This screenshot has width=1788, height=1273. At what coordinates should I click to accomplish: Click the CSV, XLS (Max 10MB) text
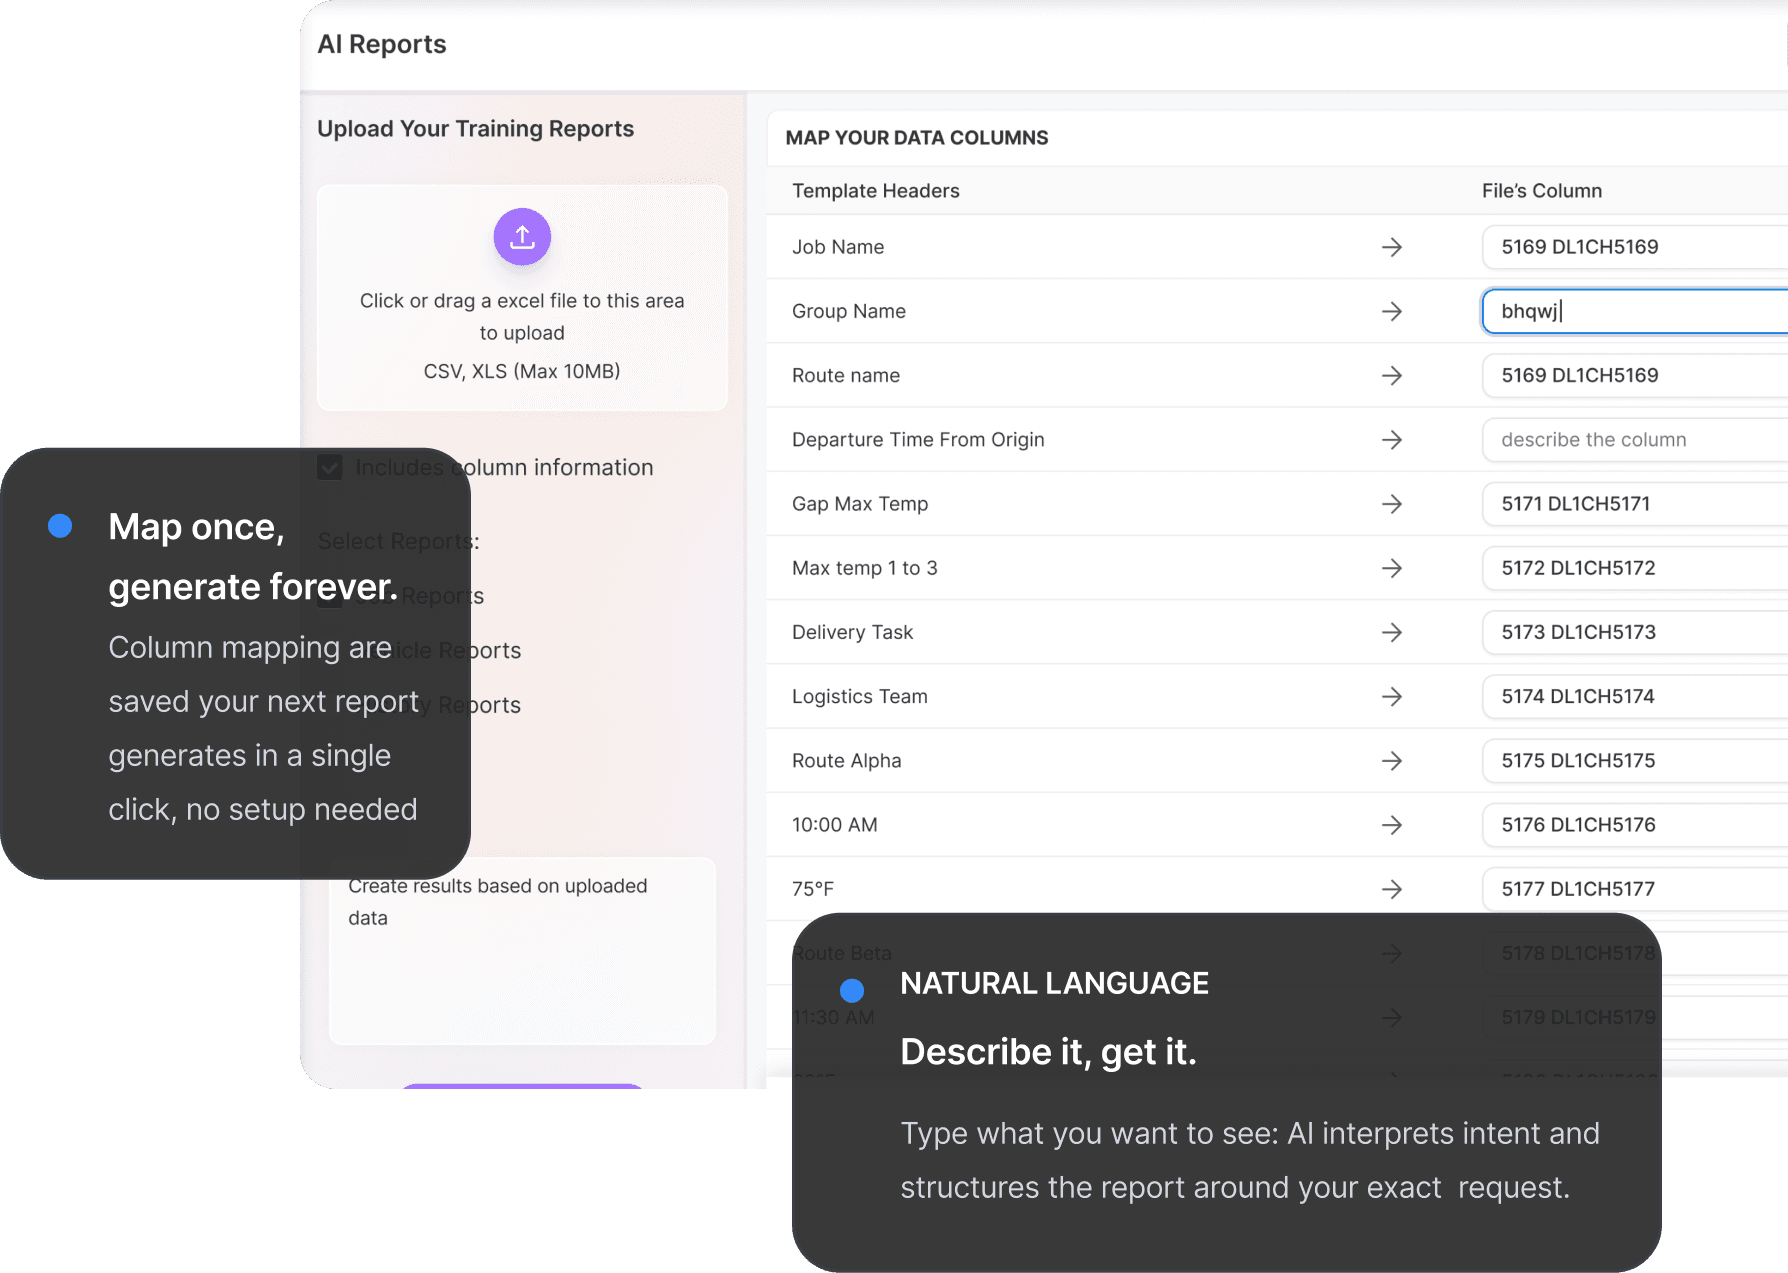[522, 371]
